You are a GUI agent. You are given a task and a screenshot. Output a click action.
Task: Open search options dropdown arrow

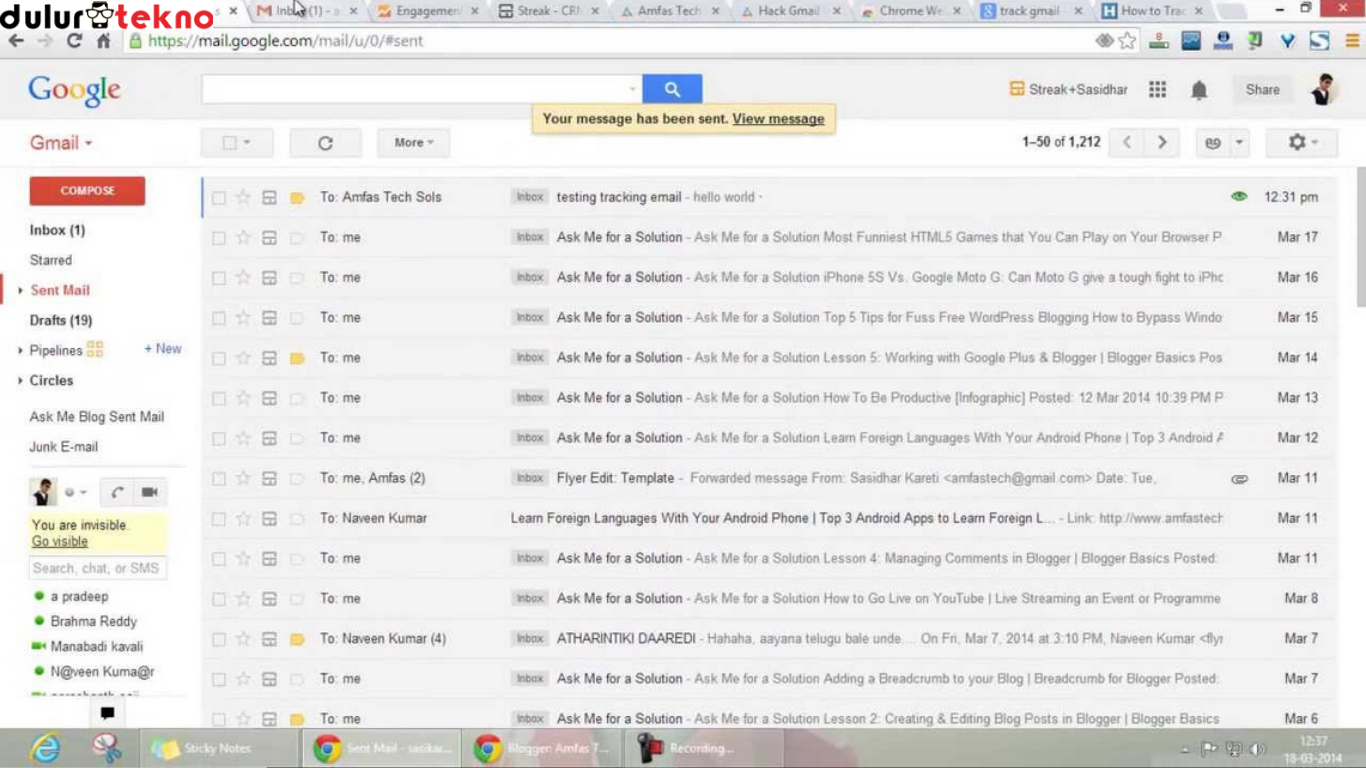click(x=632, y=89)
